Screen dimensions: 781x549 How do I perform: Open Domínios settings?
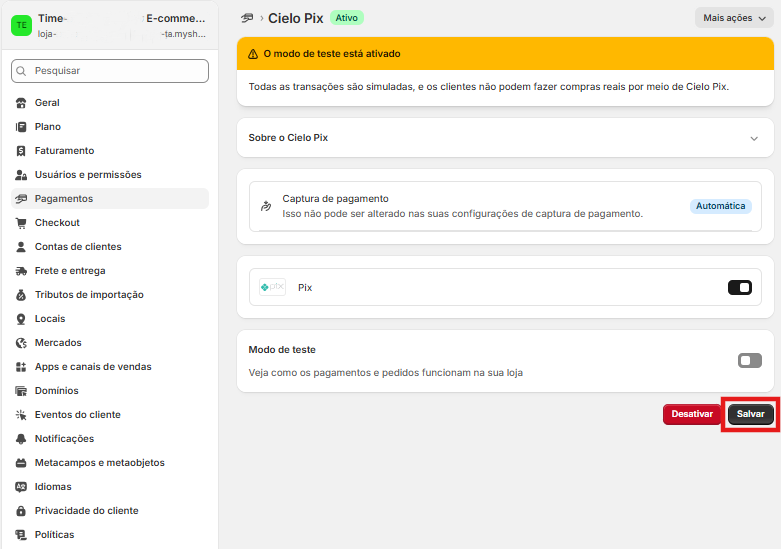click(110, 391)
